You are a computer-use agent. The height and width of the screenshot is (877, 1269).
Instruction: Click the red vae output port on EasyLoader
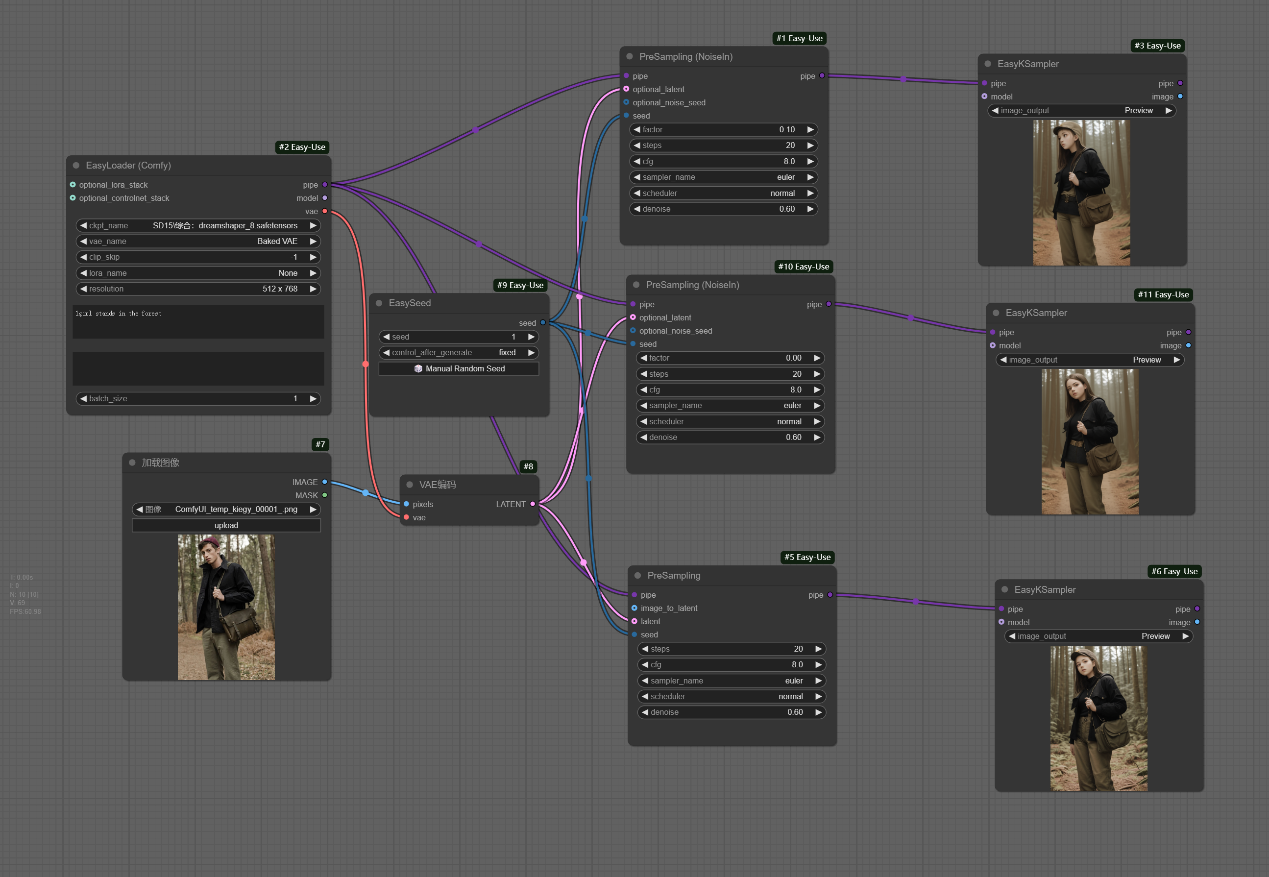coord(325,211)
